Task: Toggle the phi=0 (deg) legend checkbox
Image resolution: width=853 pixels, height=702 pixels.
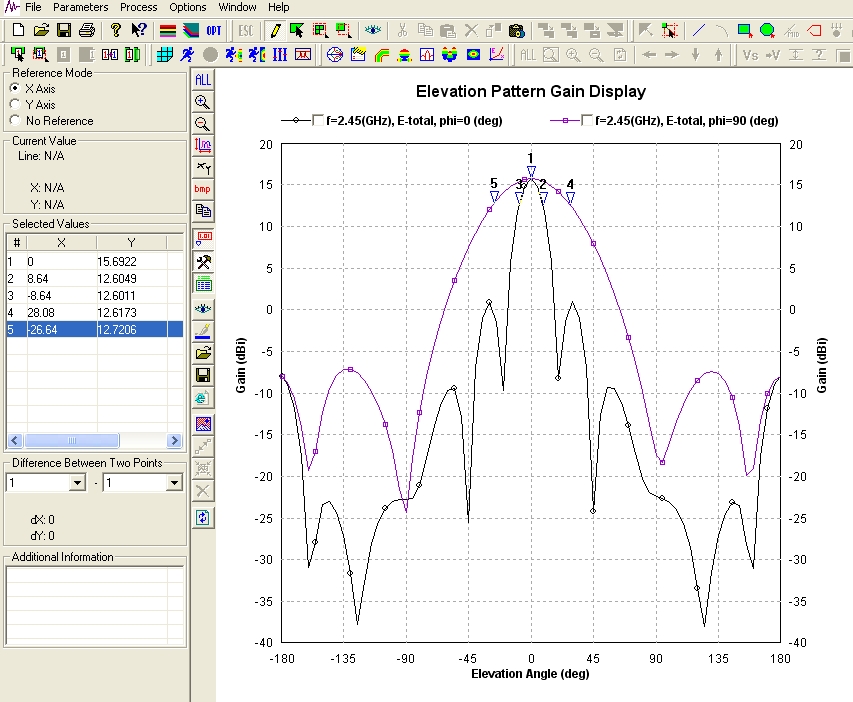Action: pyautogui.click(x=319, y=120)
